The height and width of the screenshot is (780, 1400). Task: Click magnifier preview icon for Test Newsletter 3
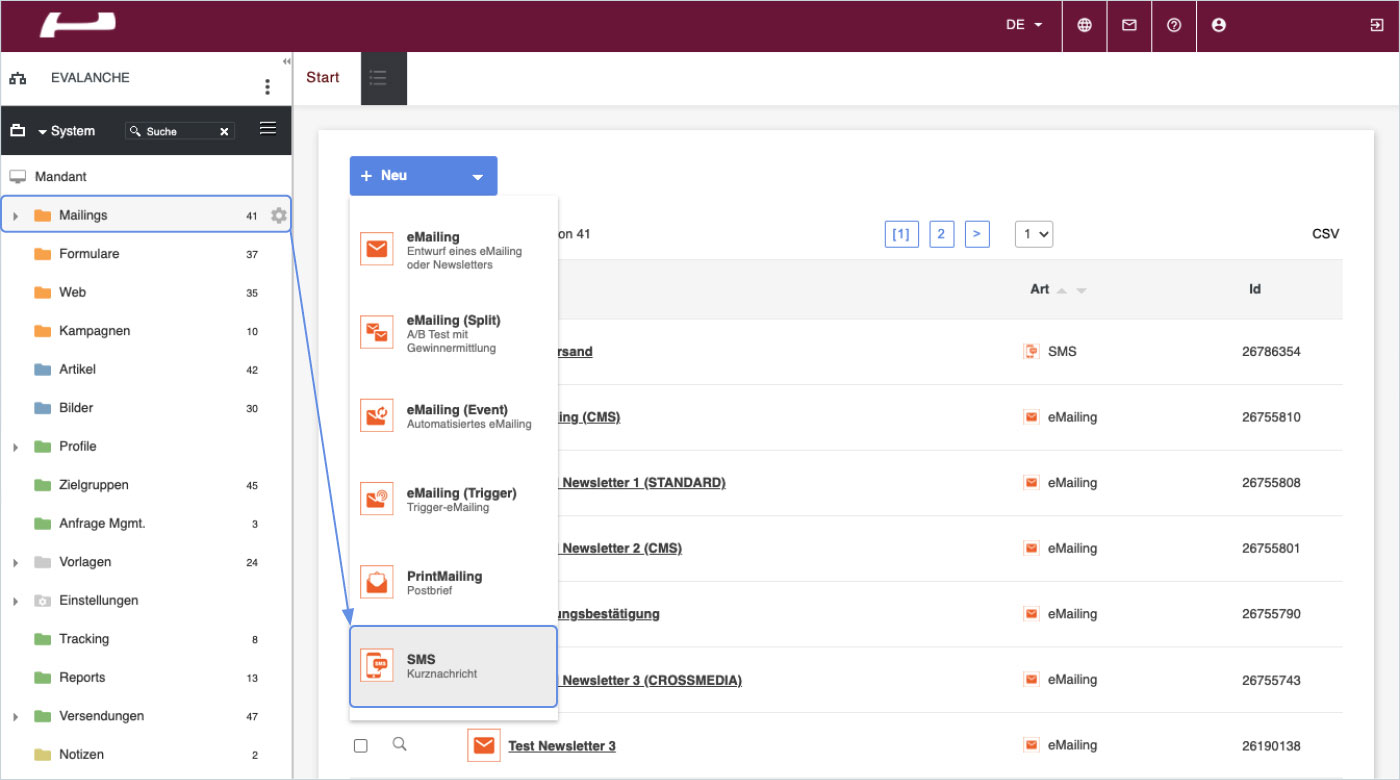(400, 745)
